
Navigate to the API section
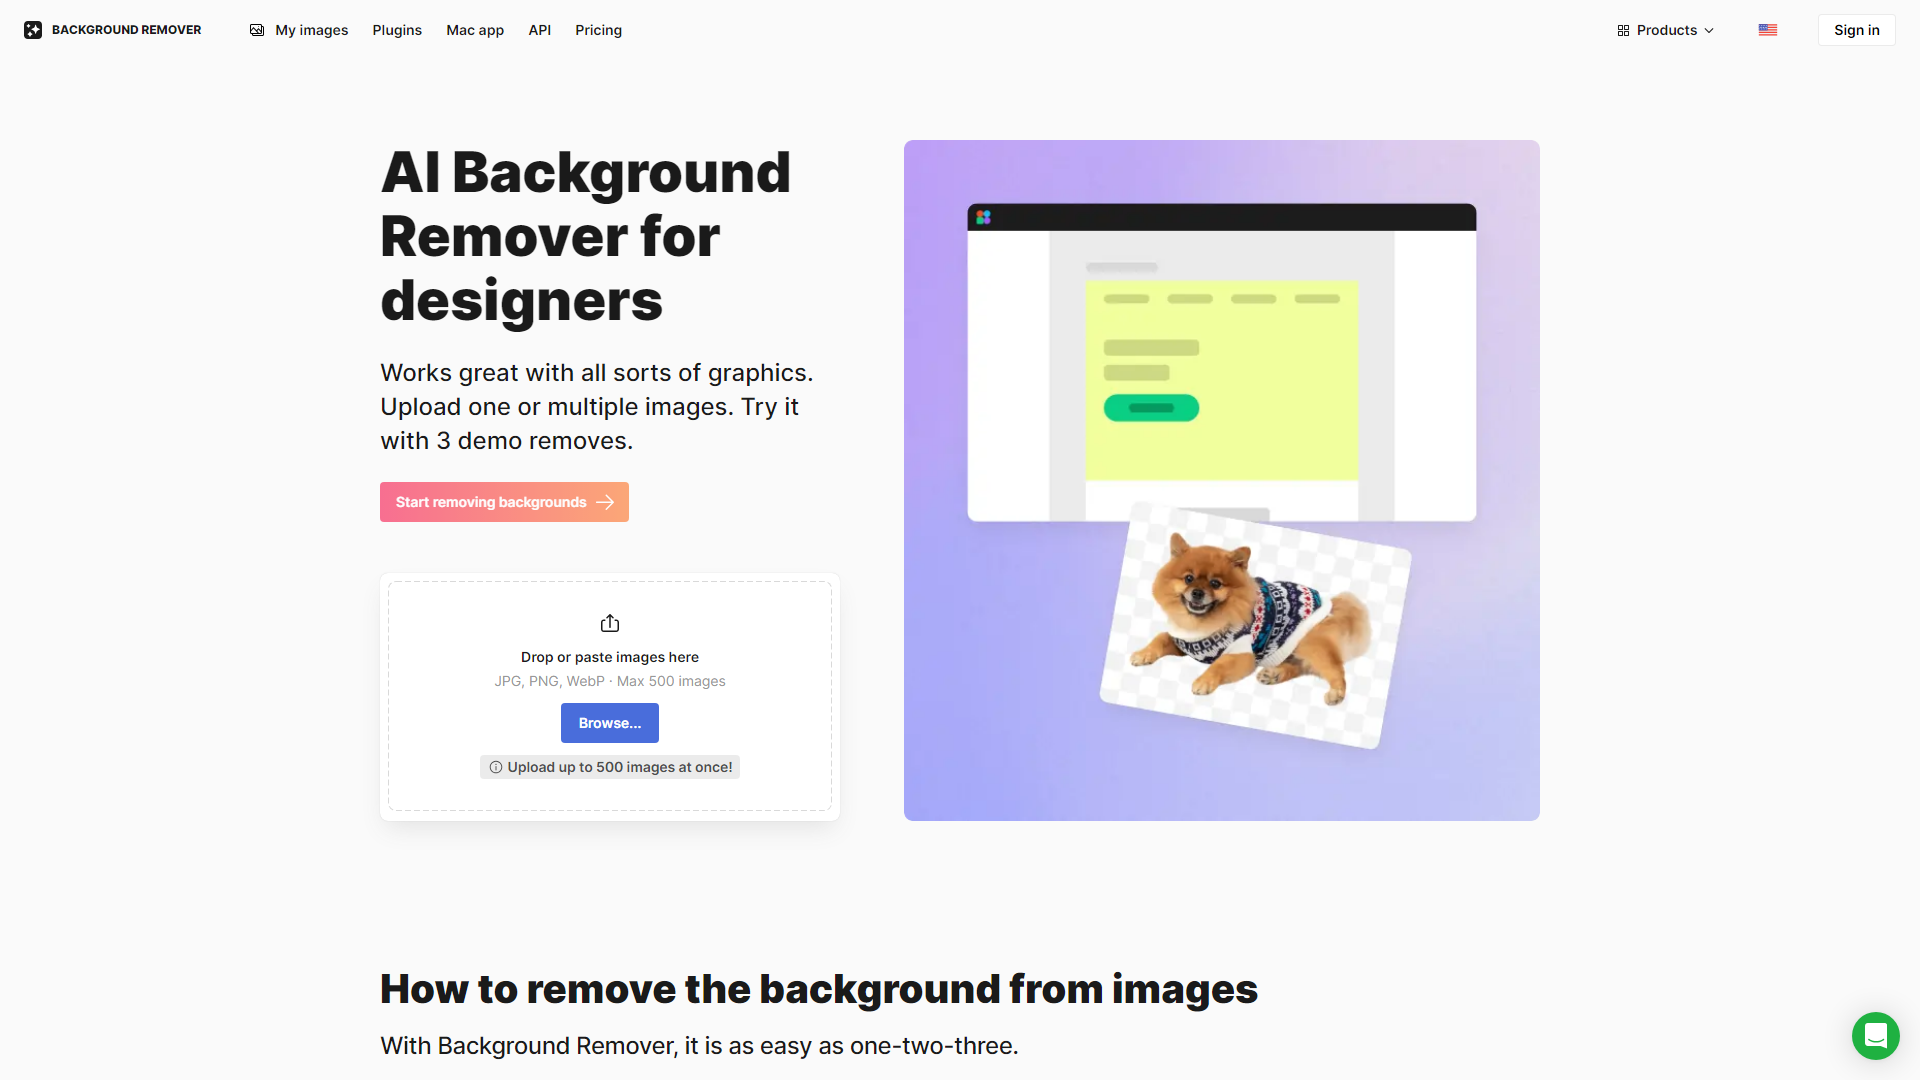539,30
